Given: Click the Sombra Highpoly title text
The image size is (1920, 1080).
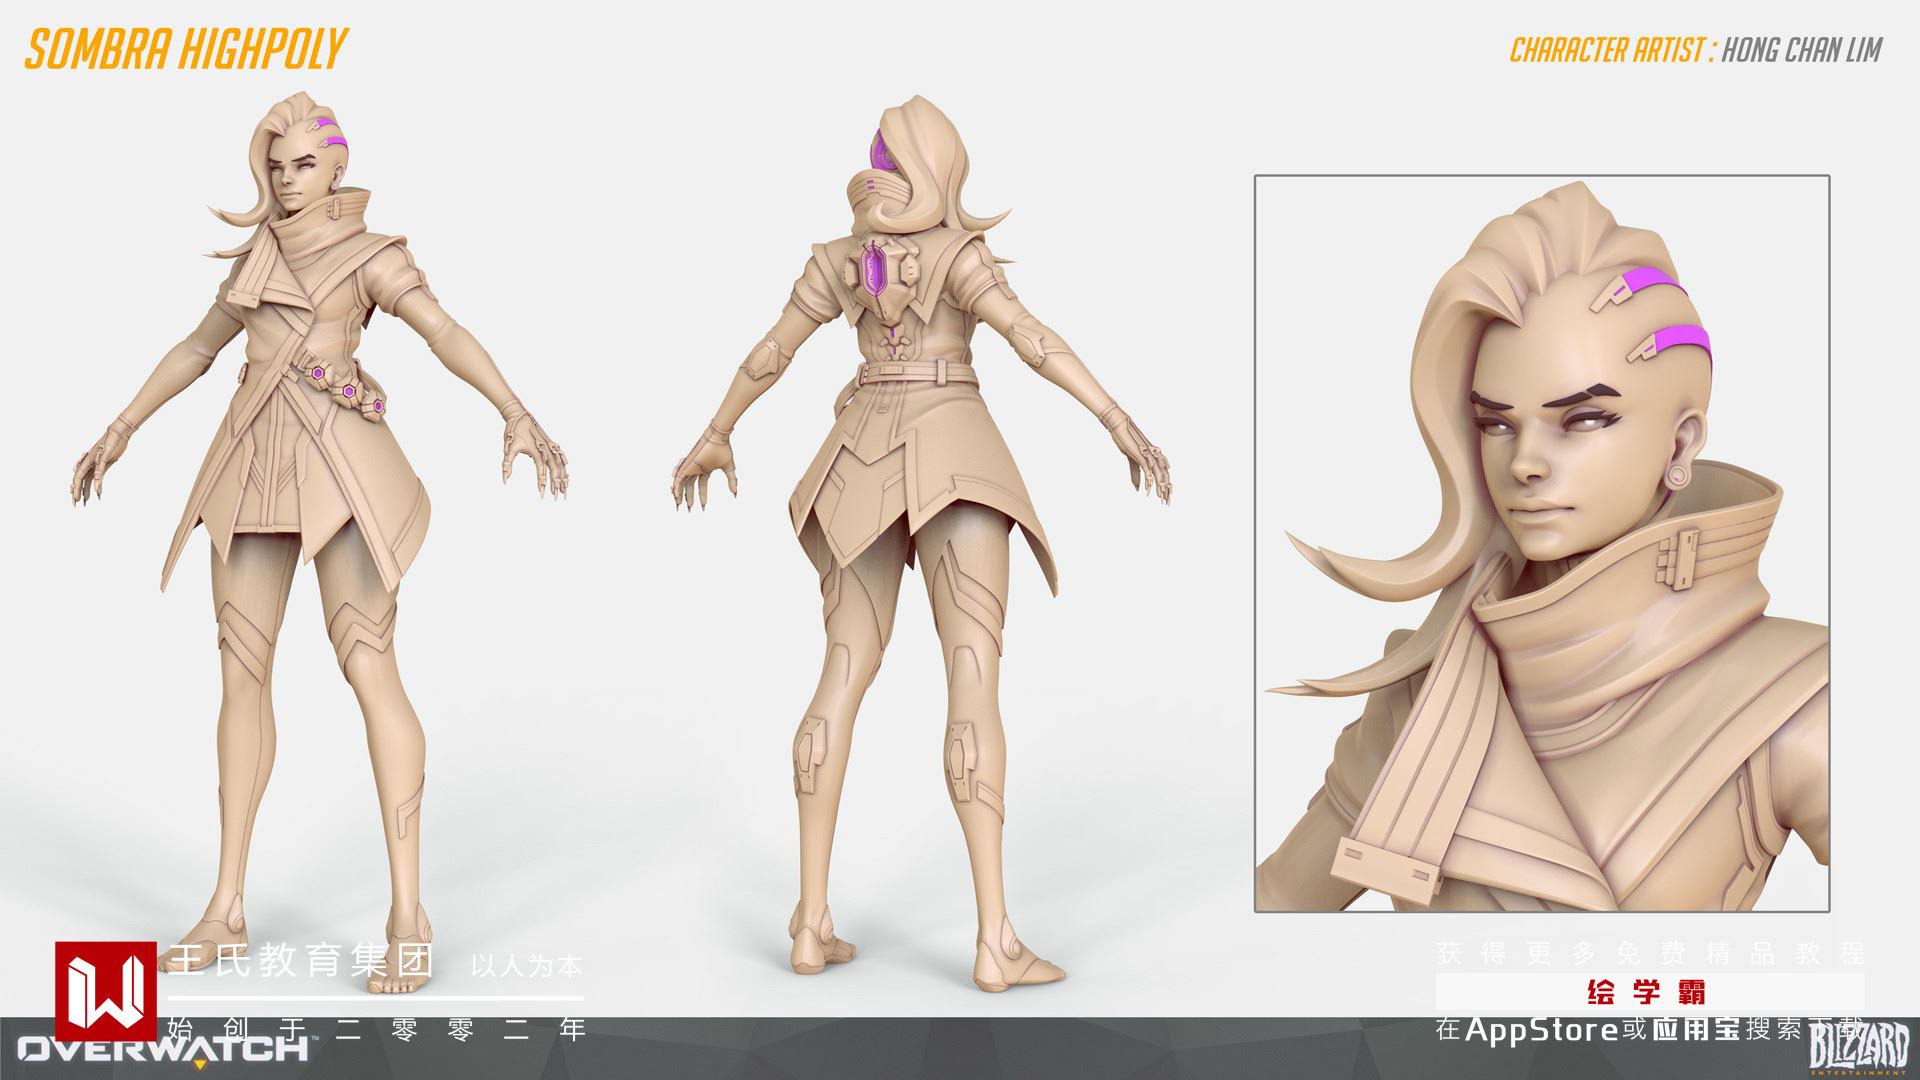Looking at the screenshot, I should coord(186,49).
